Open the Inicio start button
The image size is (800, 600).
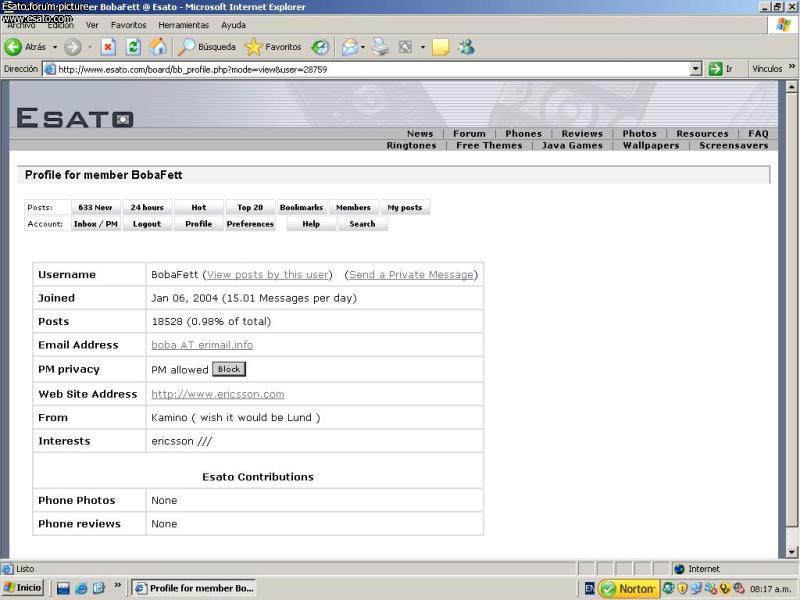point(22,588)
